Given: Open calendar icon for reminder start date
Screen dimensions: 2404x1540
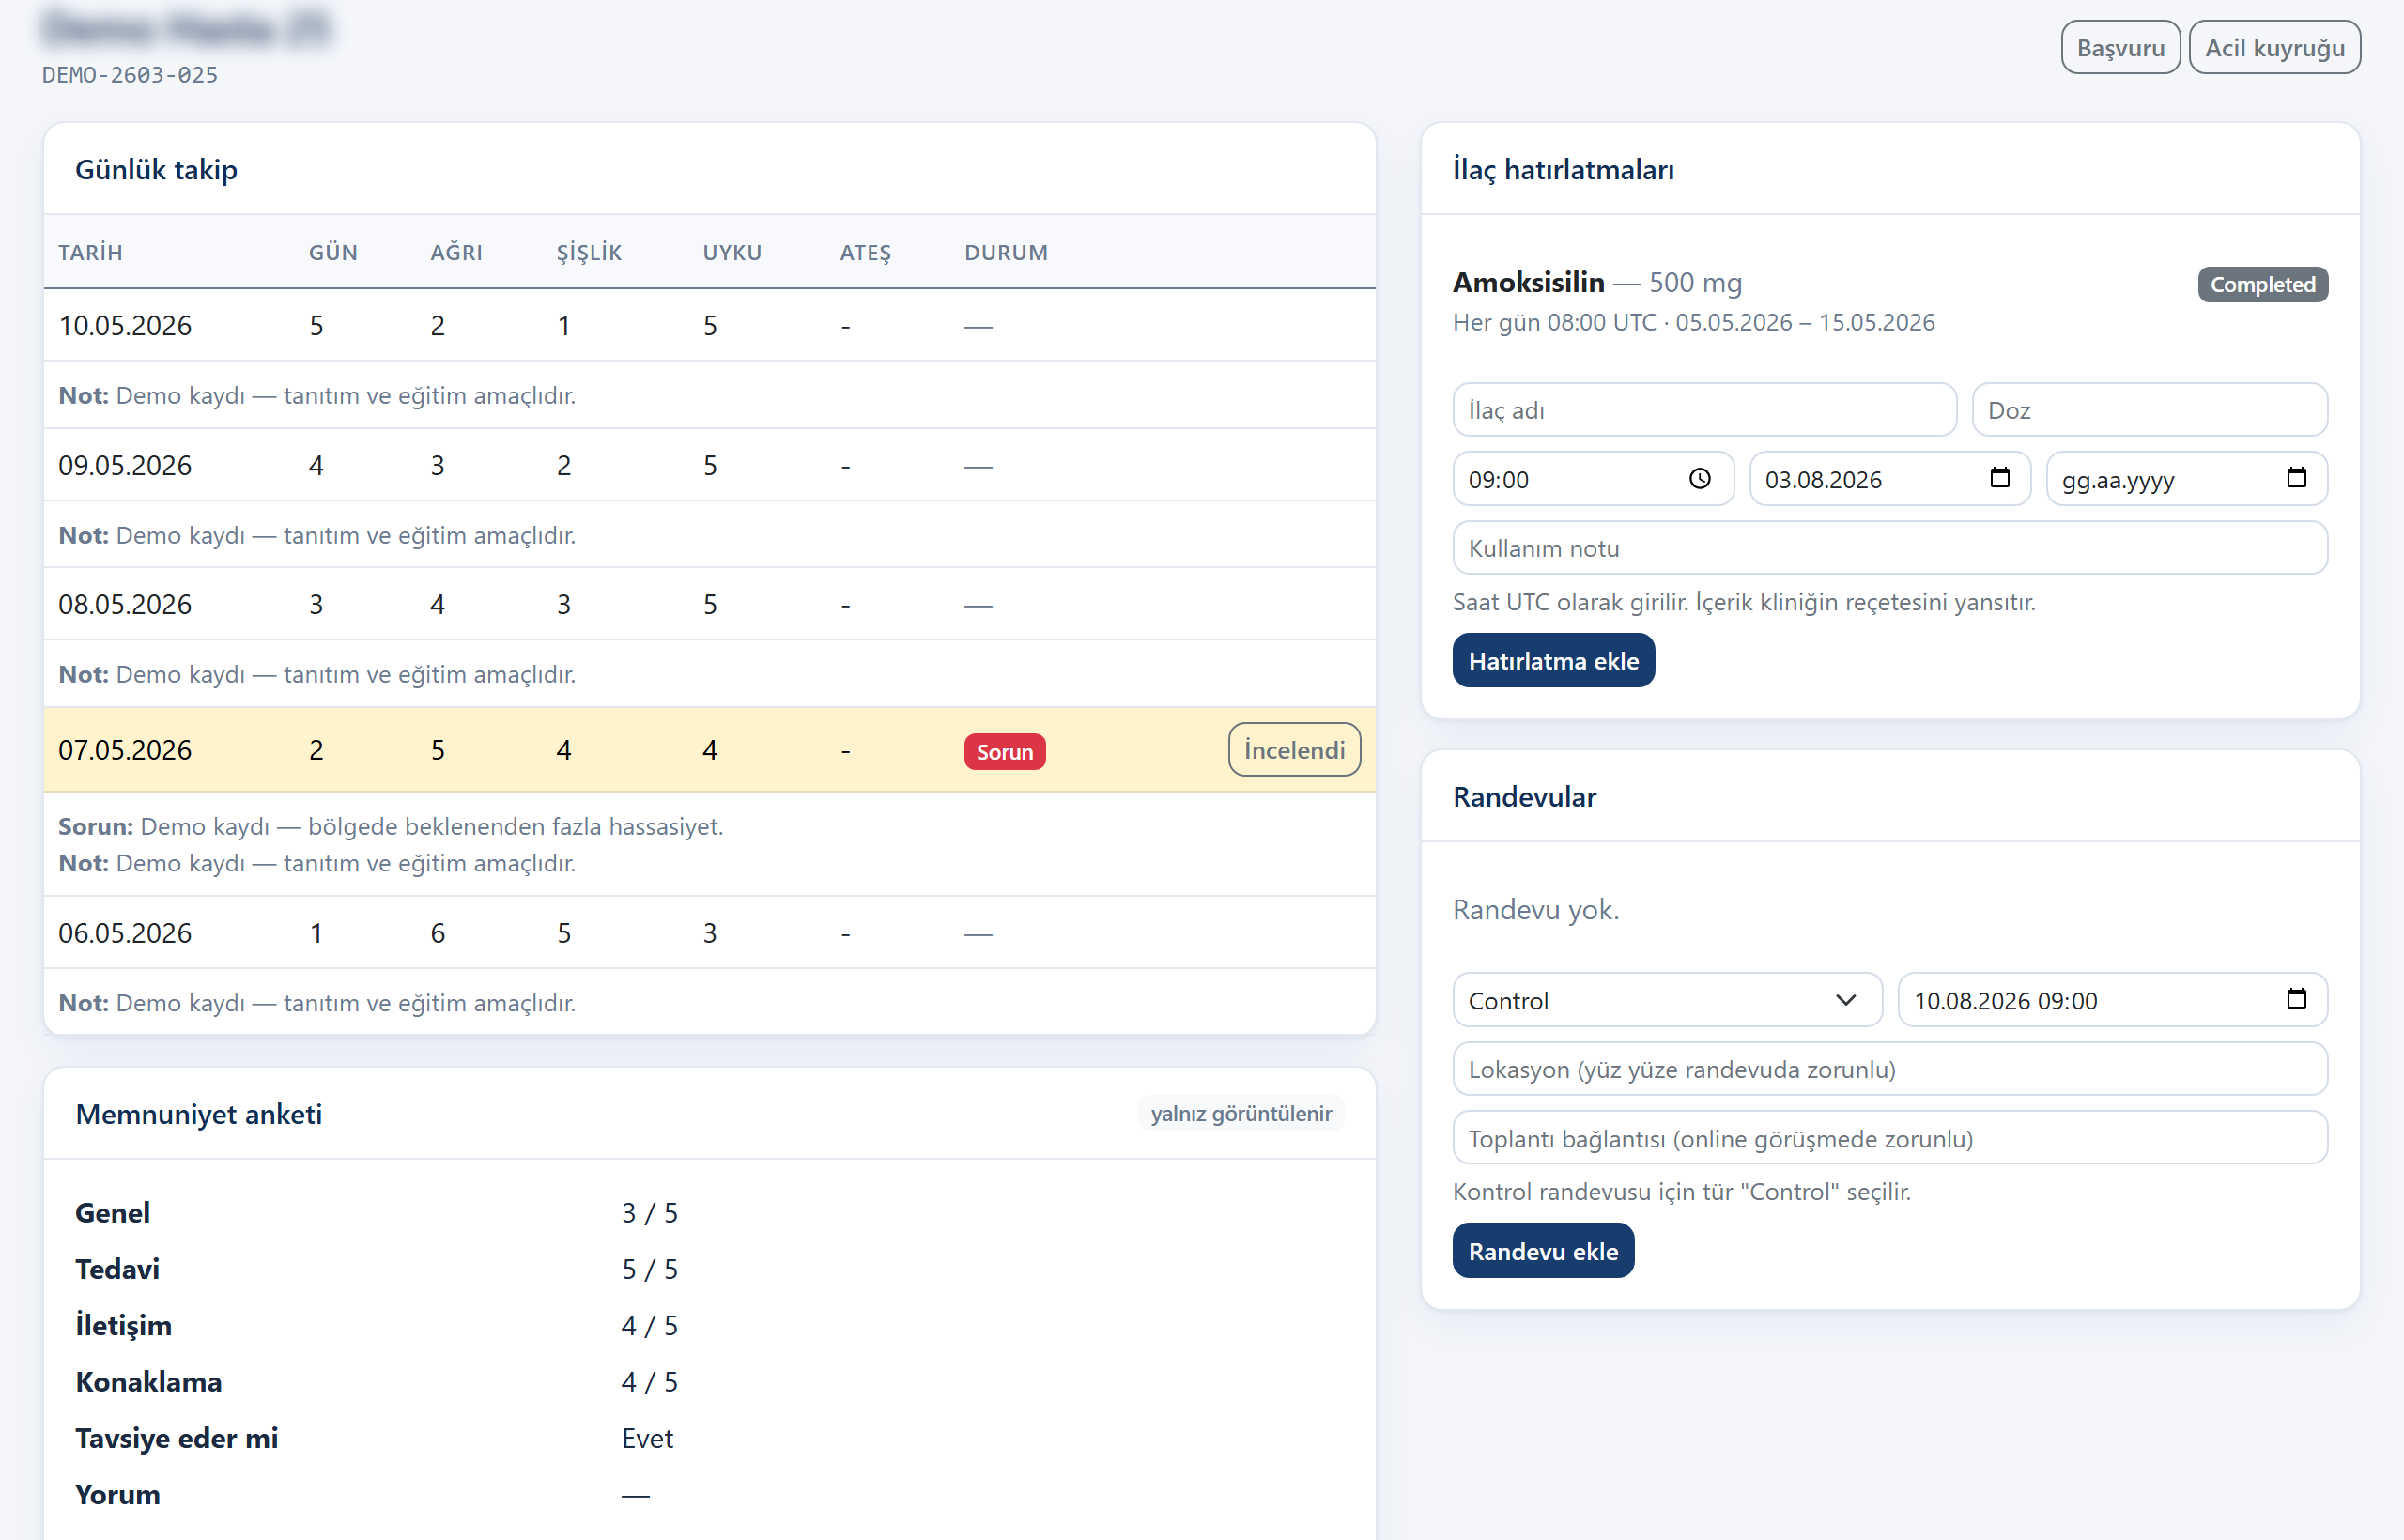Looking at the screenshot, I should [1999, 478].
